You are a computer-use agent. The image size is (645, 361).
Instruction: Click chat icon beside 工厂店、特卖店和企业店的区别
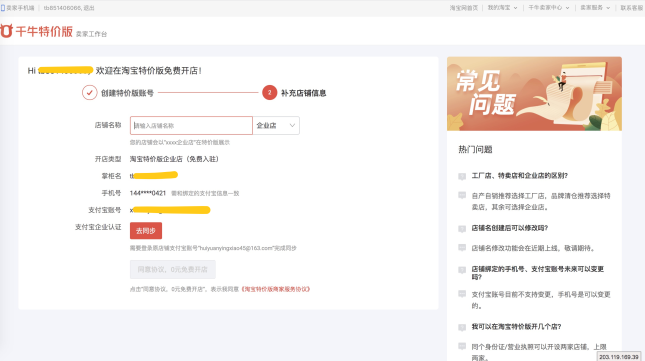click(462, 176)
